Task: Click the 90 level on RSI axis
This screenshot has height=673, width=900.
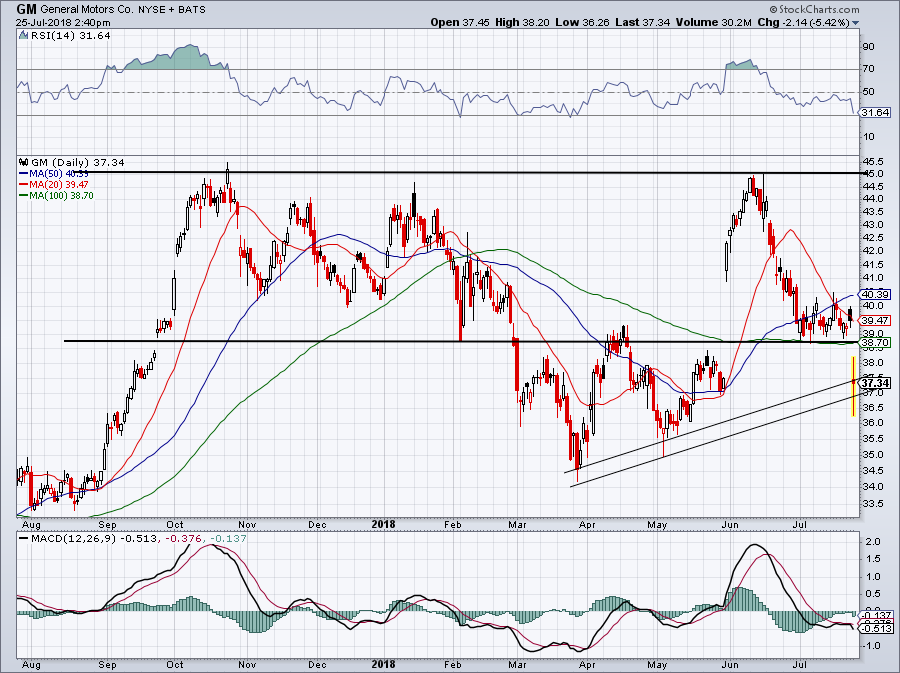Action: coord(869,46)
